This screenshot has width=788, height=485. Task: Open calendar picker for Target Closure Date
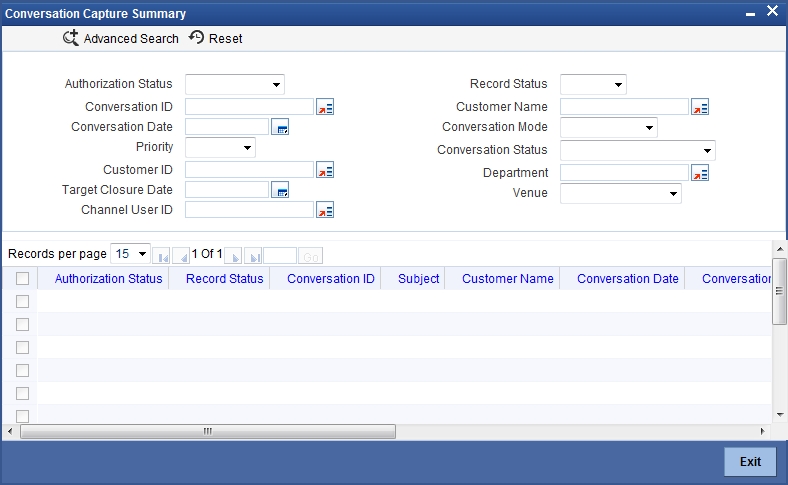[x=280, y=190]
